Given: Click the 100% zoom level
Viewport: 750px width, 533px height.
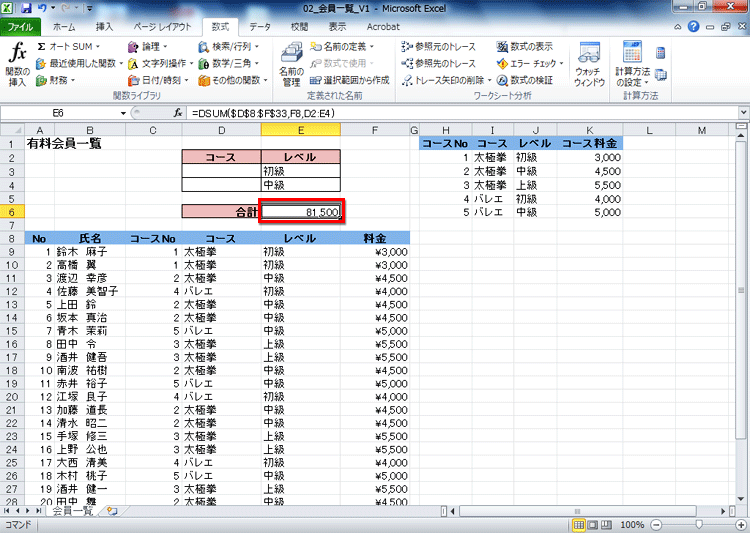Looking at the screenshot, I should [x=632, y=525].
